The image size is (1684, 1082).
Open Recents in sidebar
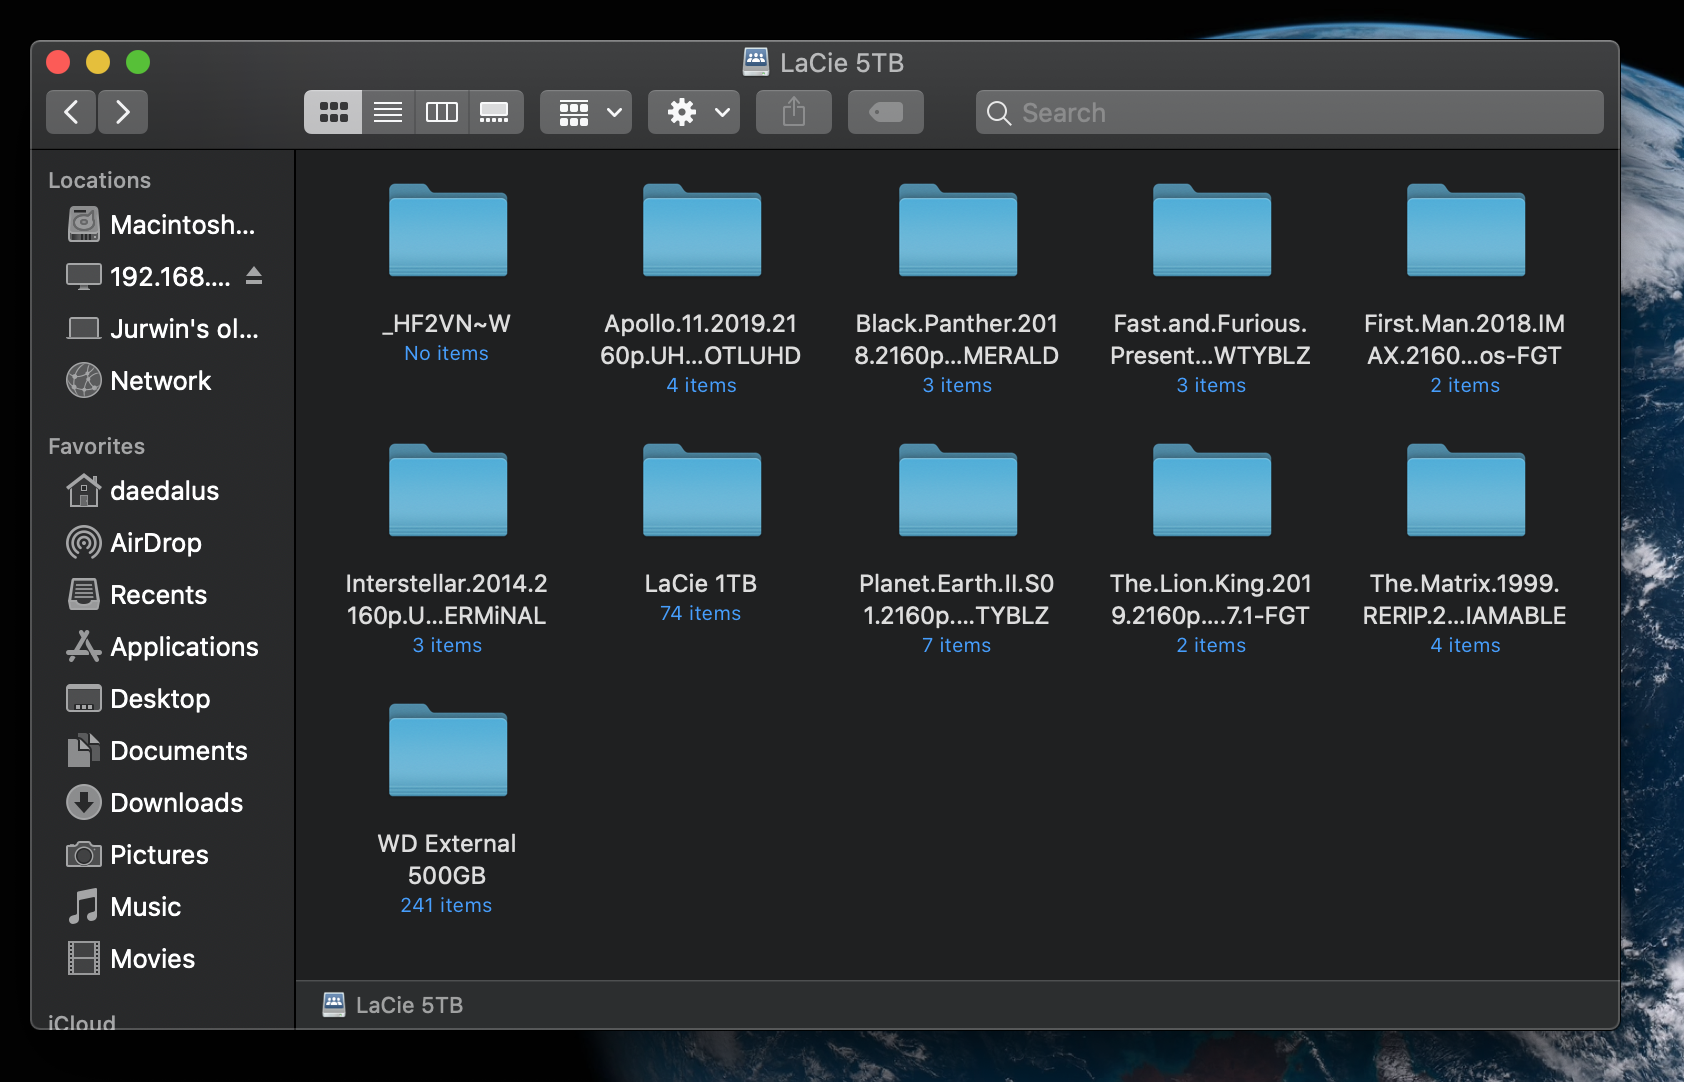(x=163, y=595)
